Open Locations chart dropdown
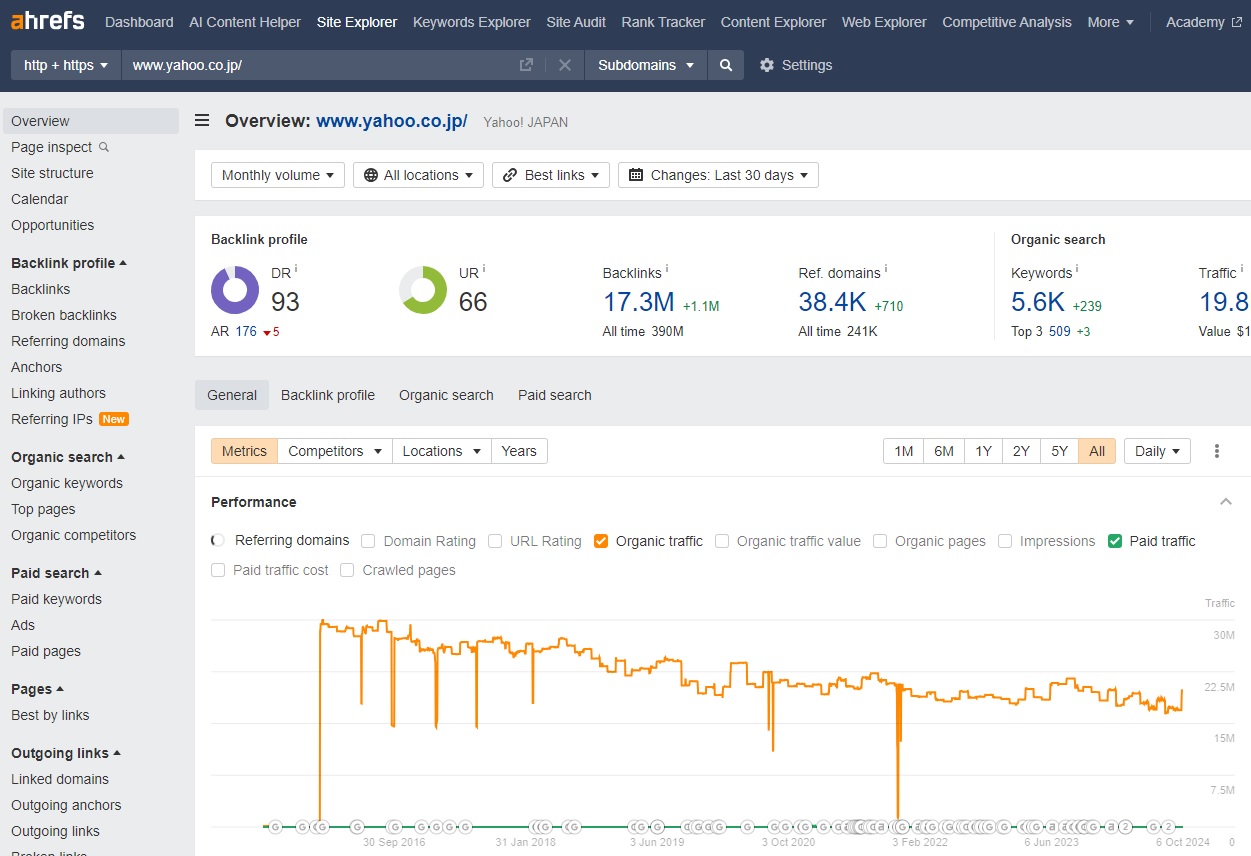The width and height of the screenshot is (1251, 856). 442,451
